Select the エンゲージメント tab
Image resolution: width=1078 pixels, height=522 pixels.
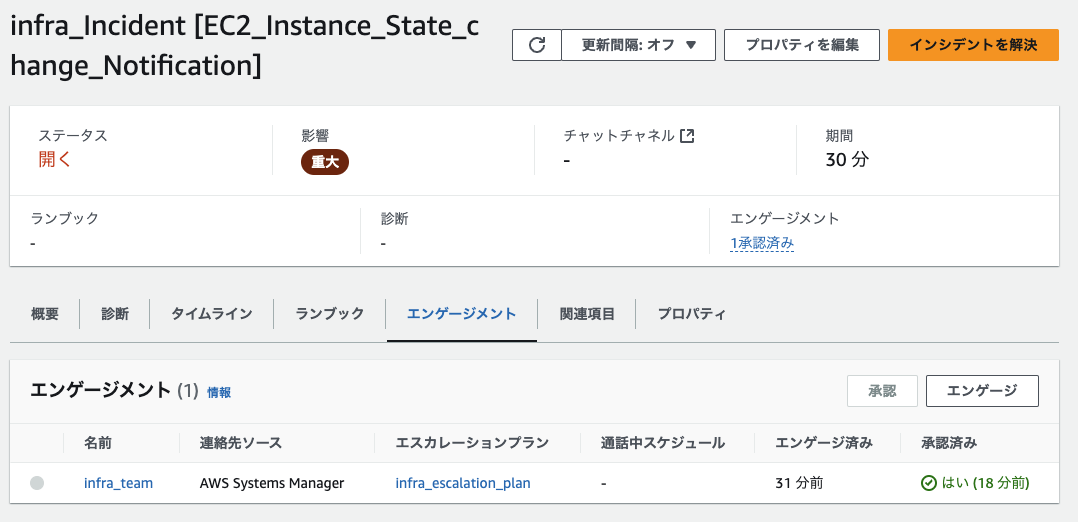coord(462,314)
